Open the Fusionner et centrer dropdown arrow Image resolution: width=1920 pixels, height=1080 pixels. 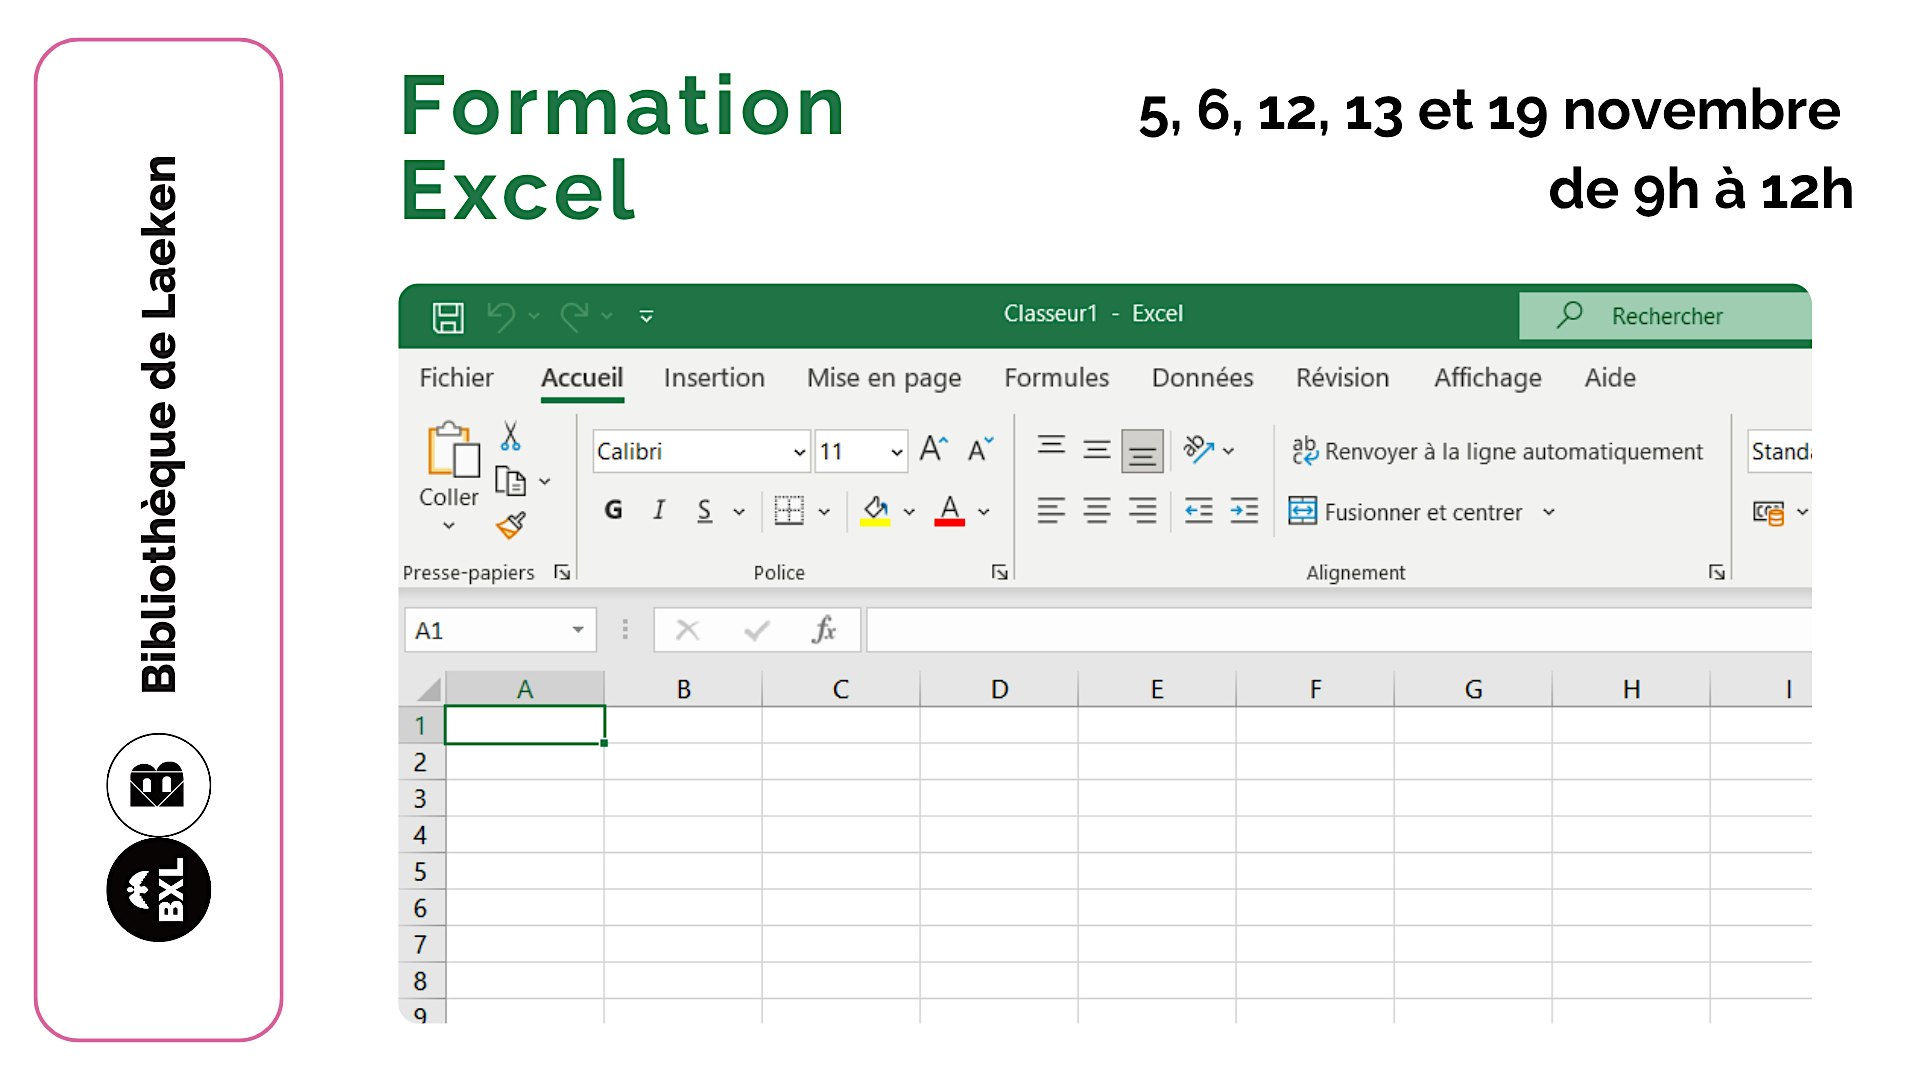tap(1549, 512)
